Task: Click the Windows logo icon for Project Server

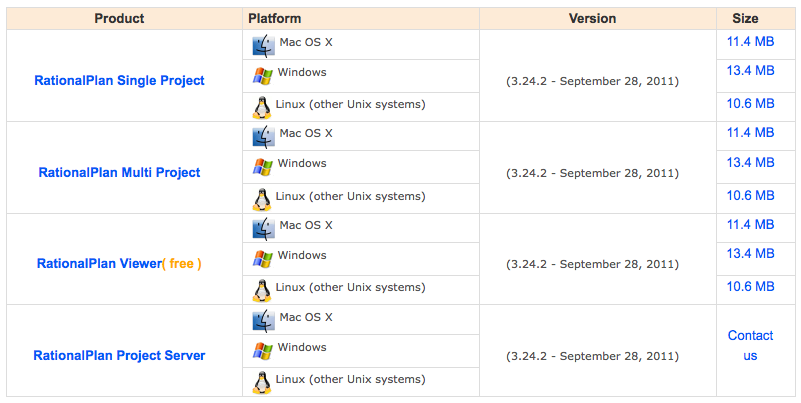Action: [x=263, y=351]
